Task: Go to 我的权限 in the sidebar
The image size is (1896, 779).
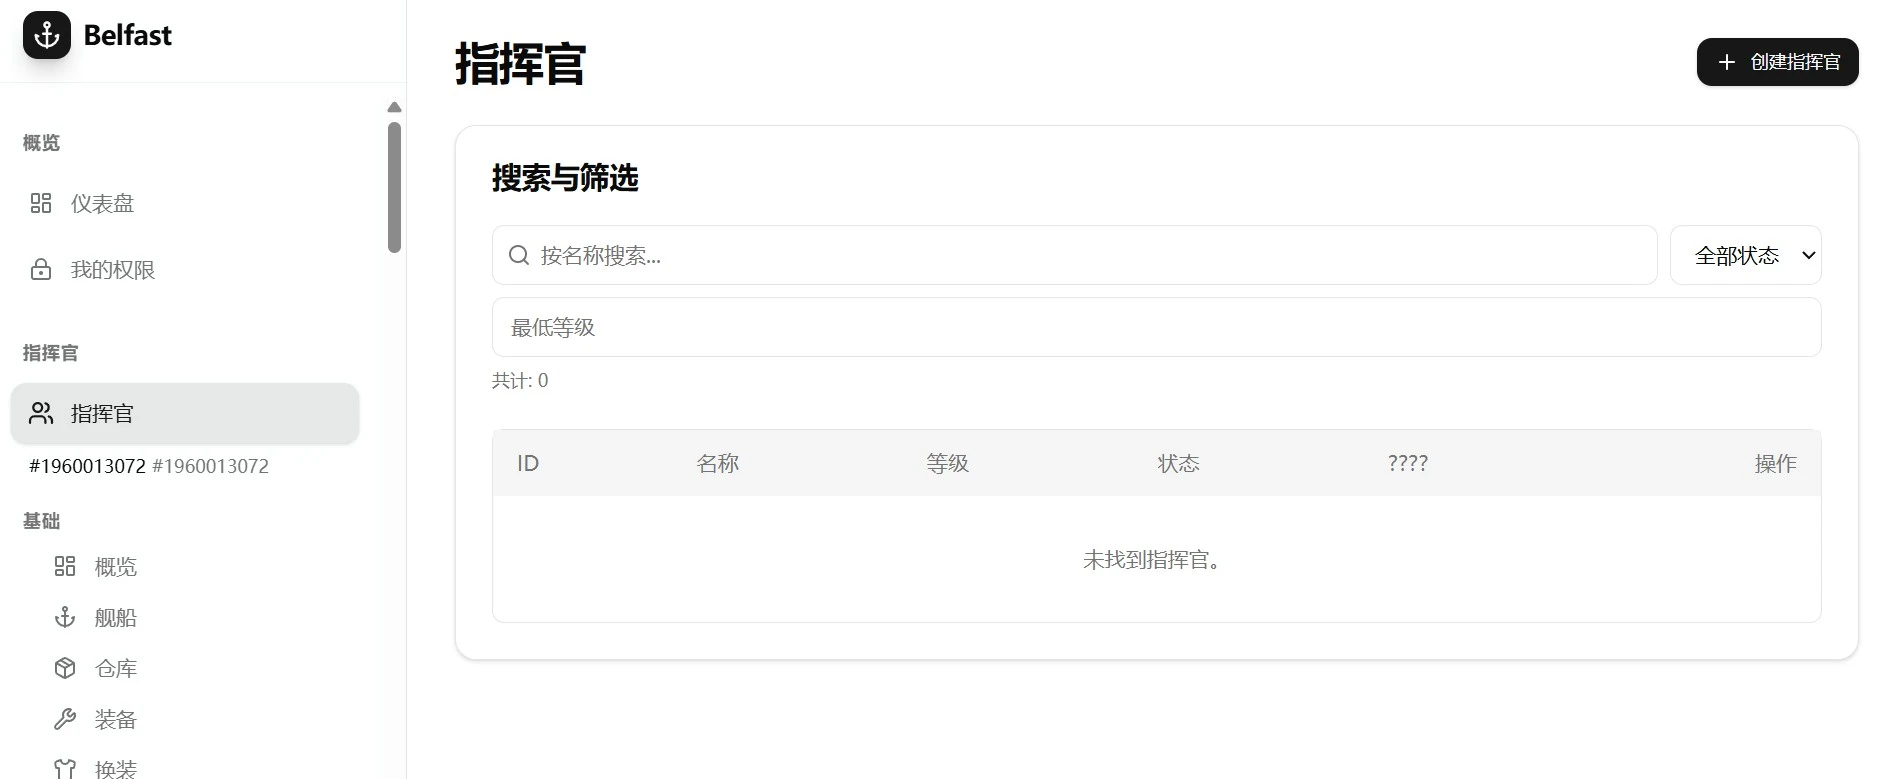Action: click(185, 270)
